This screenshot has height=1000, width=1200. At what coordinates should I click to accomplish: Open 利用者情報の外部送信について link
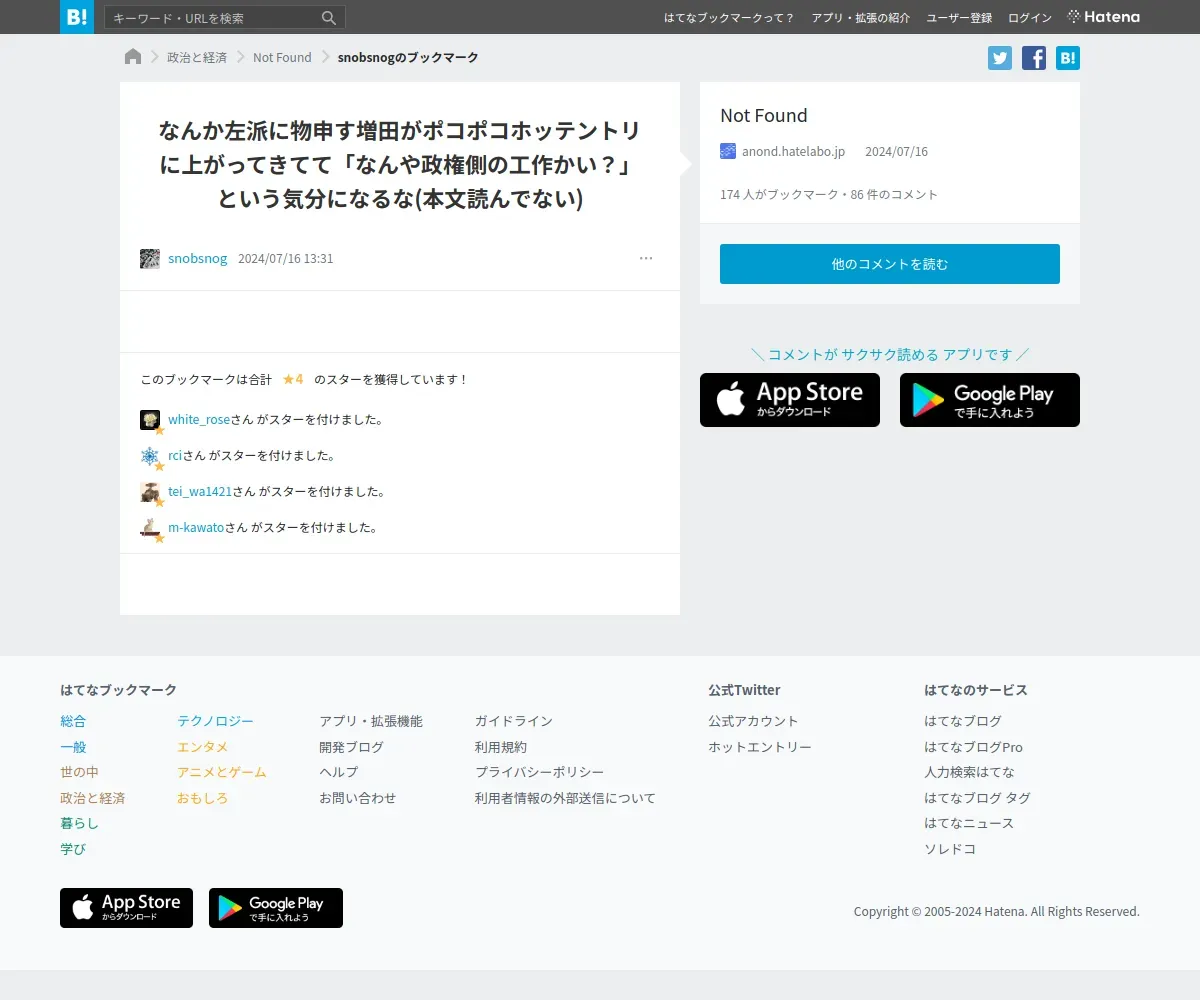565,798
